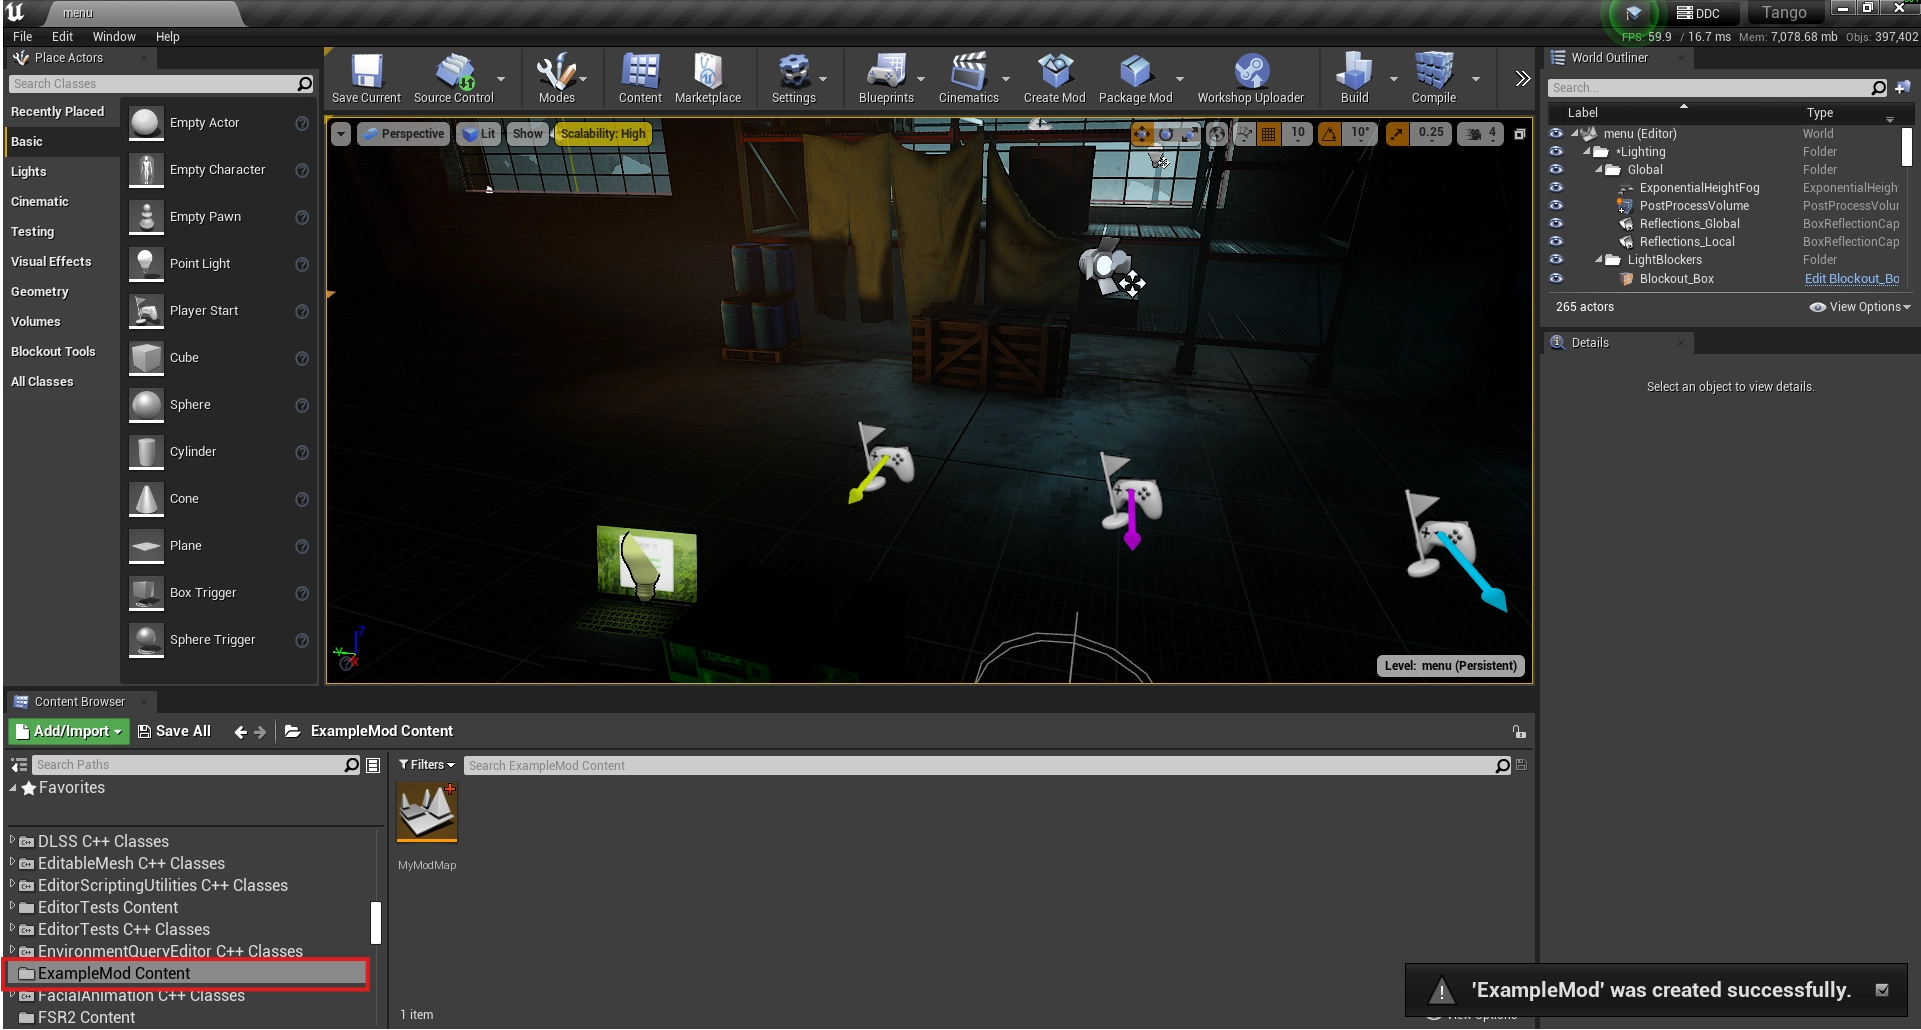Click the Edit Blockout_Bo link

tap(1851, 279)
